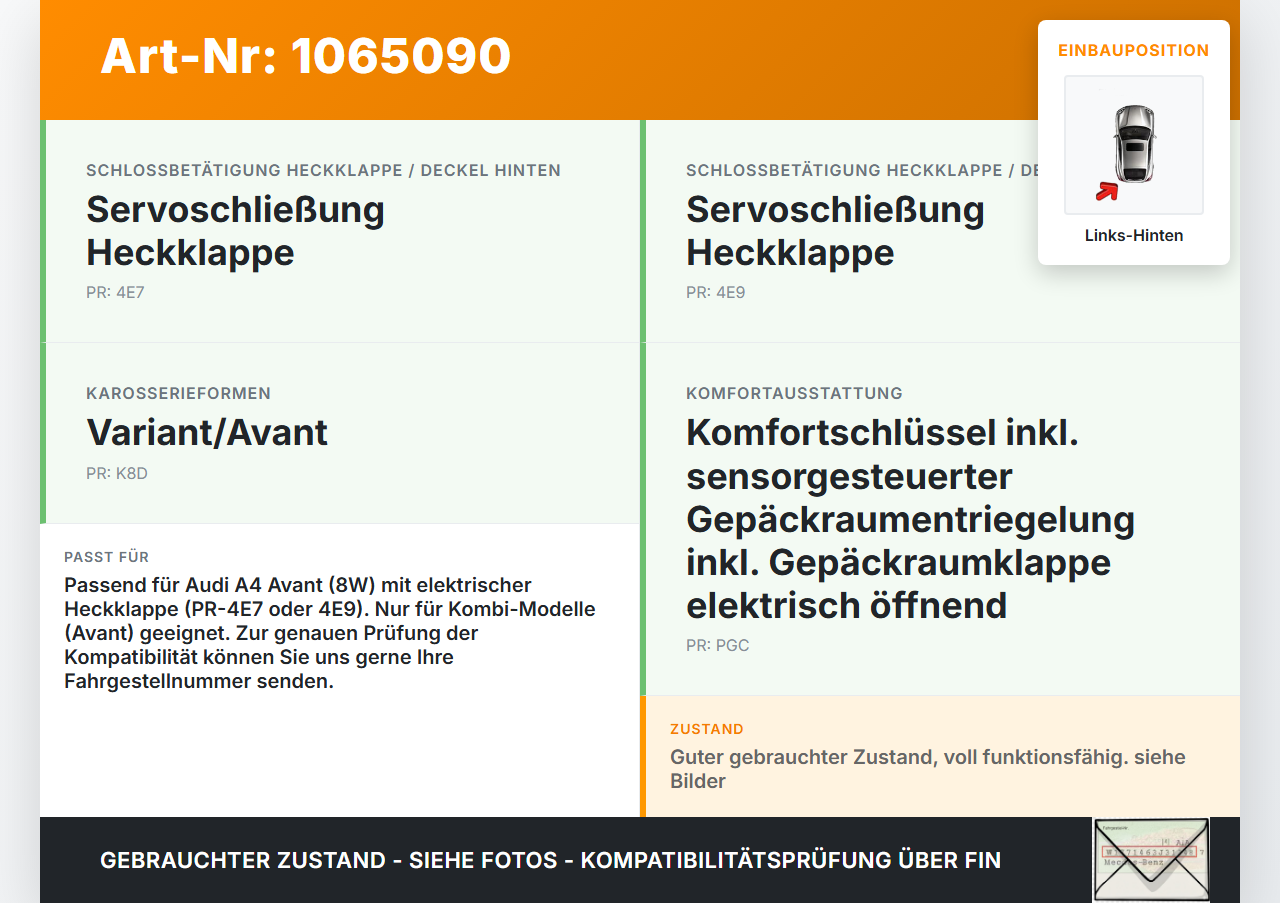Click the envelope VIN icon in footer

(x=1151, y=860)
